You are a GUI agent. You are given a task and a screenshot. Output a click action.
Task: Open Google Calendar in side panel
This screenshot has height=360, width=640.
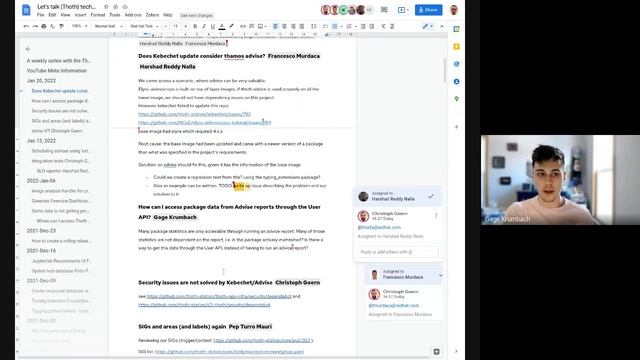[456, 29]
